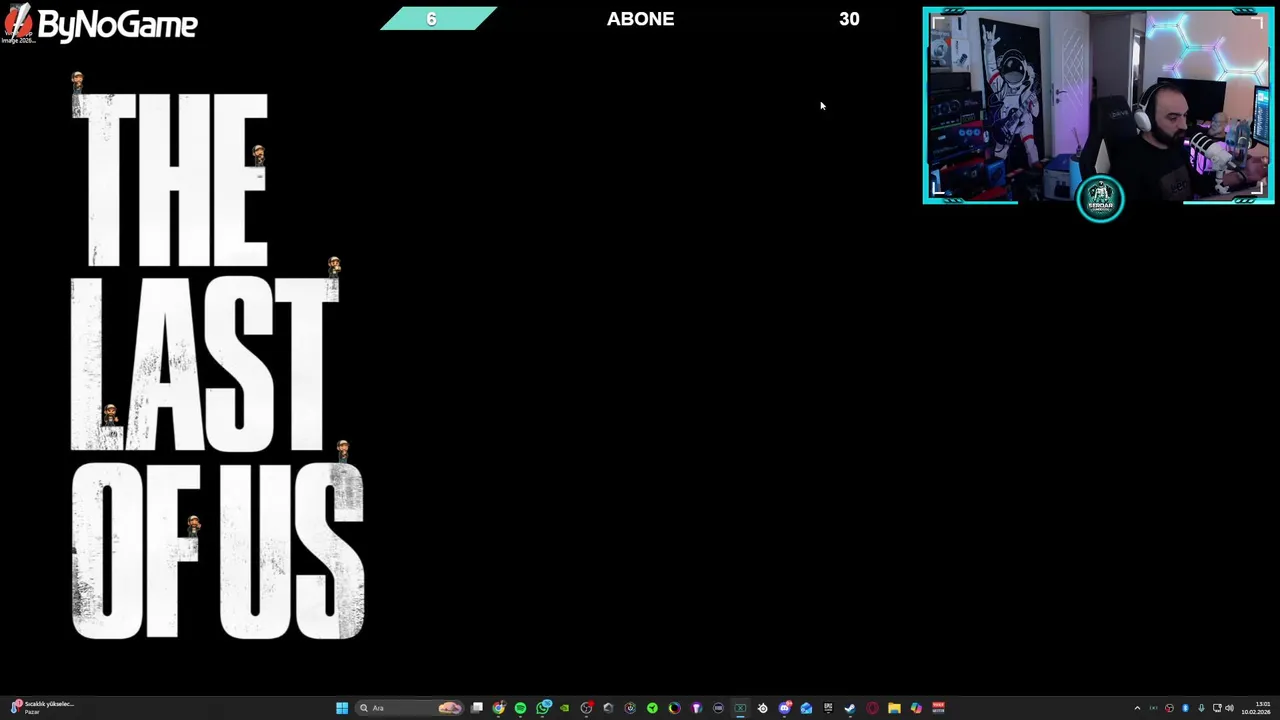Open the purple taskbar app icon

click(696, 708)
